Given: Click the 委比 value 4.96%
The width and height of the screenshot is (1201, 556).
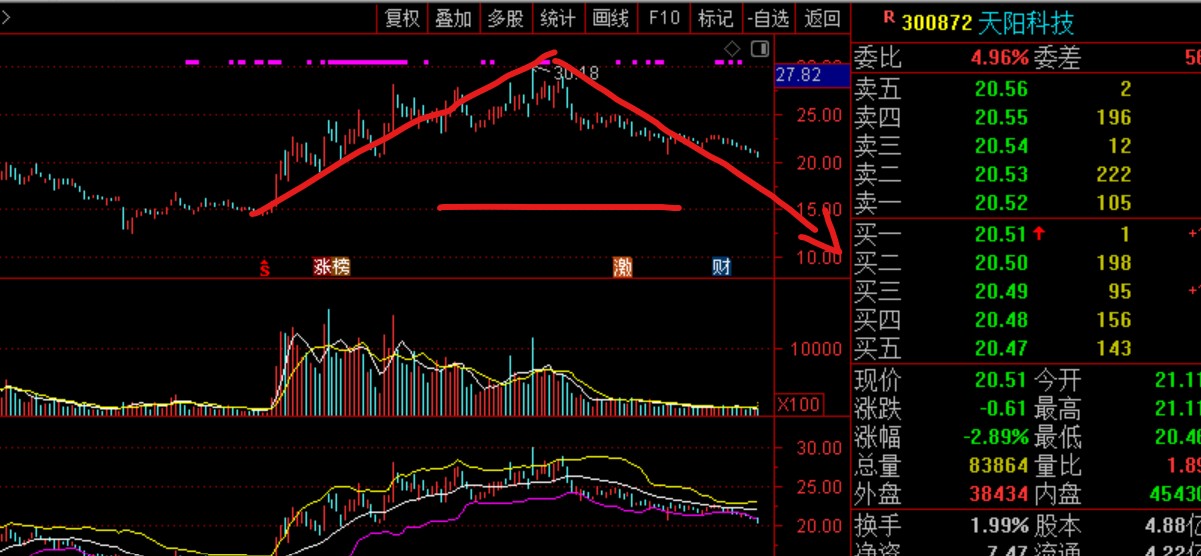Looking at the screenshot, I should [x=999, y=58].
